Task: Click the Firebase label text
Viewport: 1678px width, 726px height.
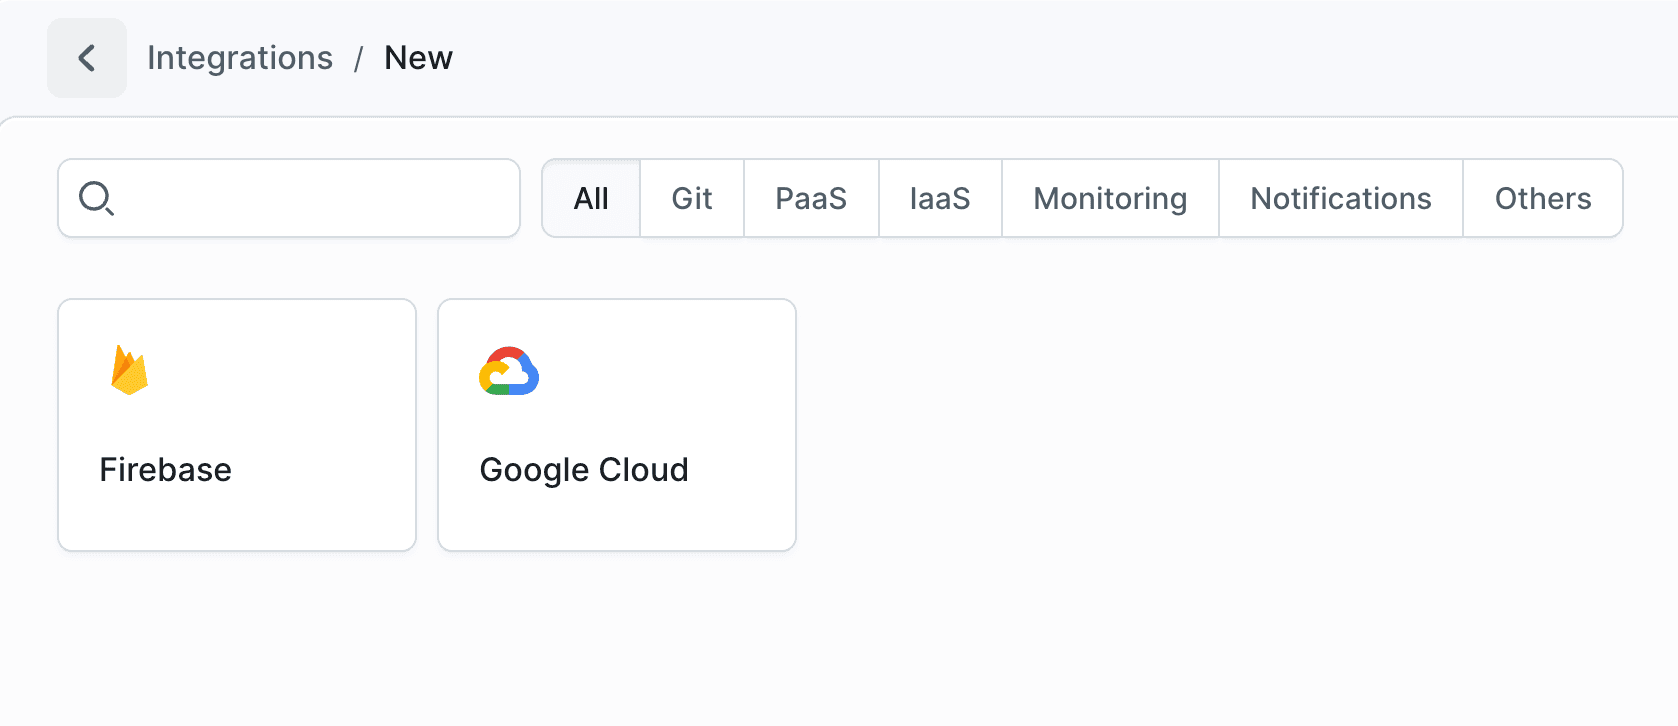Action: click(166, 469)
